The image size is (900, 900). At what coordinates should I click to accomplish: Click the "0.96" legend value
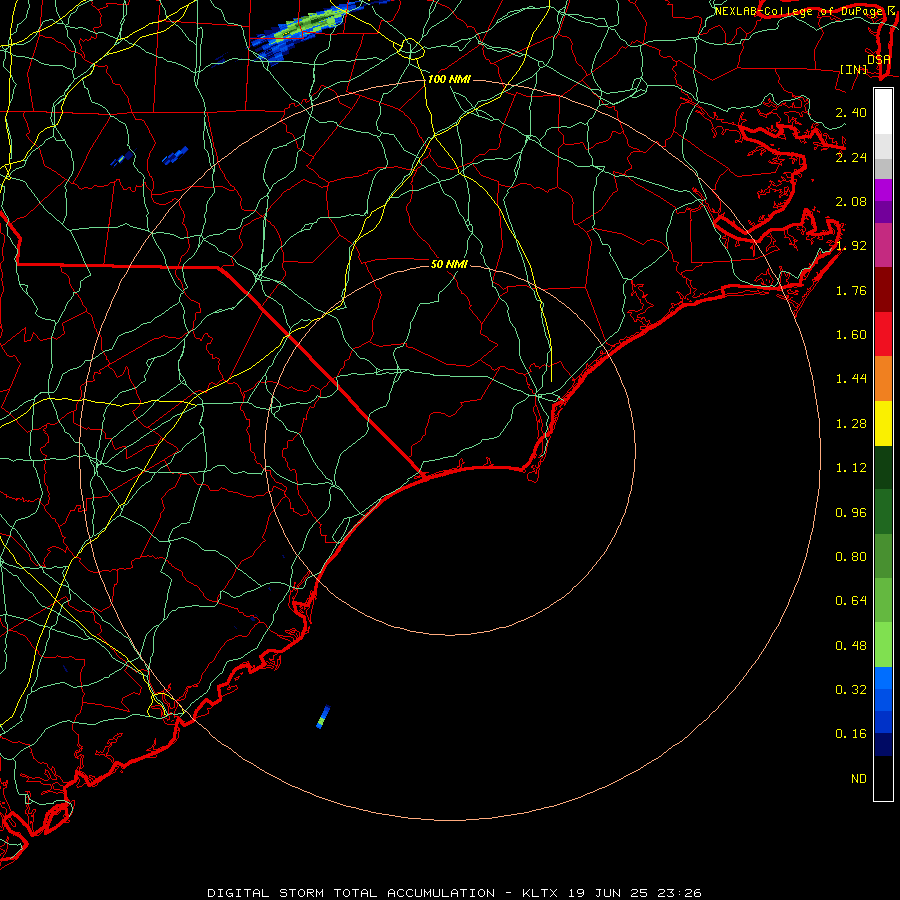[x=851, y=513]
